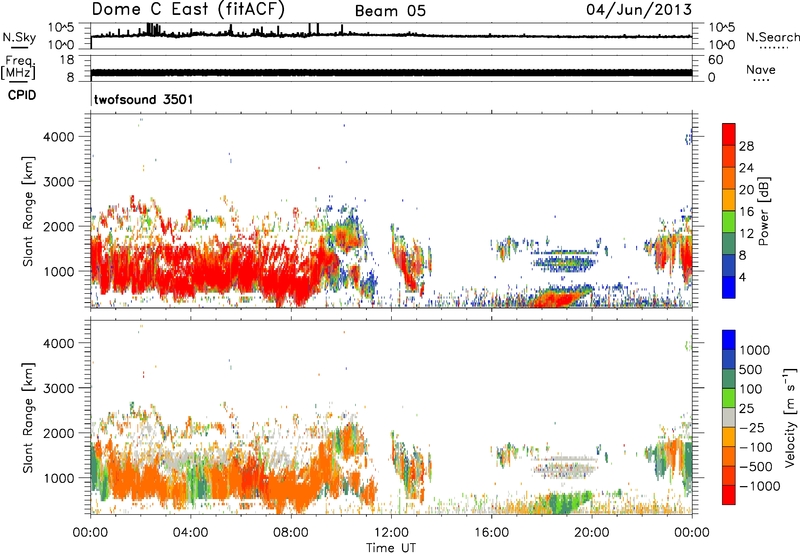The width and height of the screenshot is (800, 554).
Task: Click the "24" label on Power color bar
Action: [746, 168]
